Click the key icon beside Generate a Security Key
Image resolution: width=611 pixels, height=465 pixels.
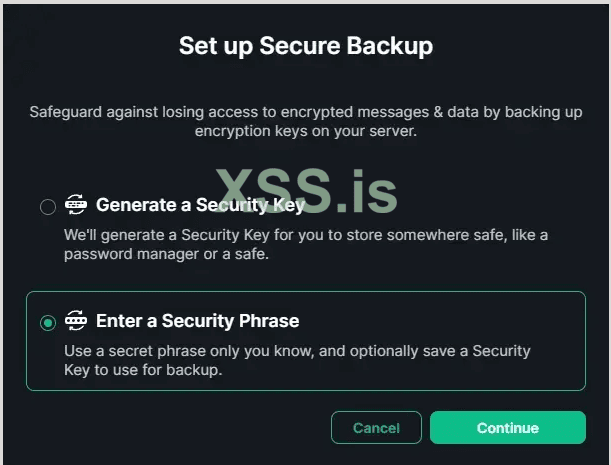(76, 206)
